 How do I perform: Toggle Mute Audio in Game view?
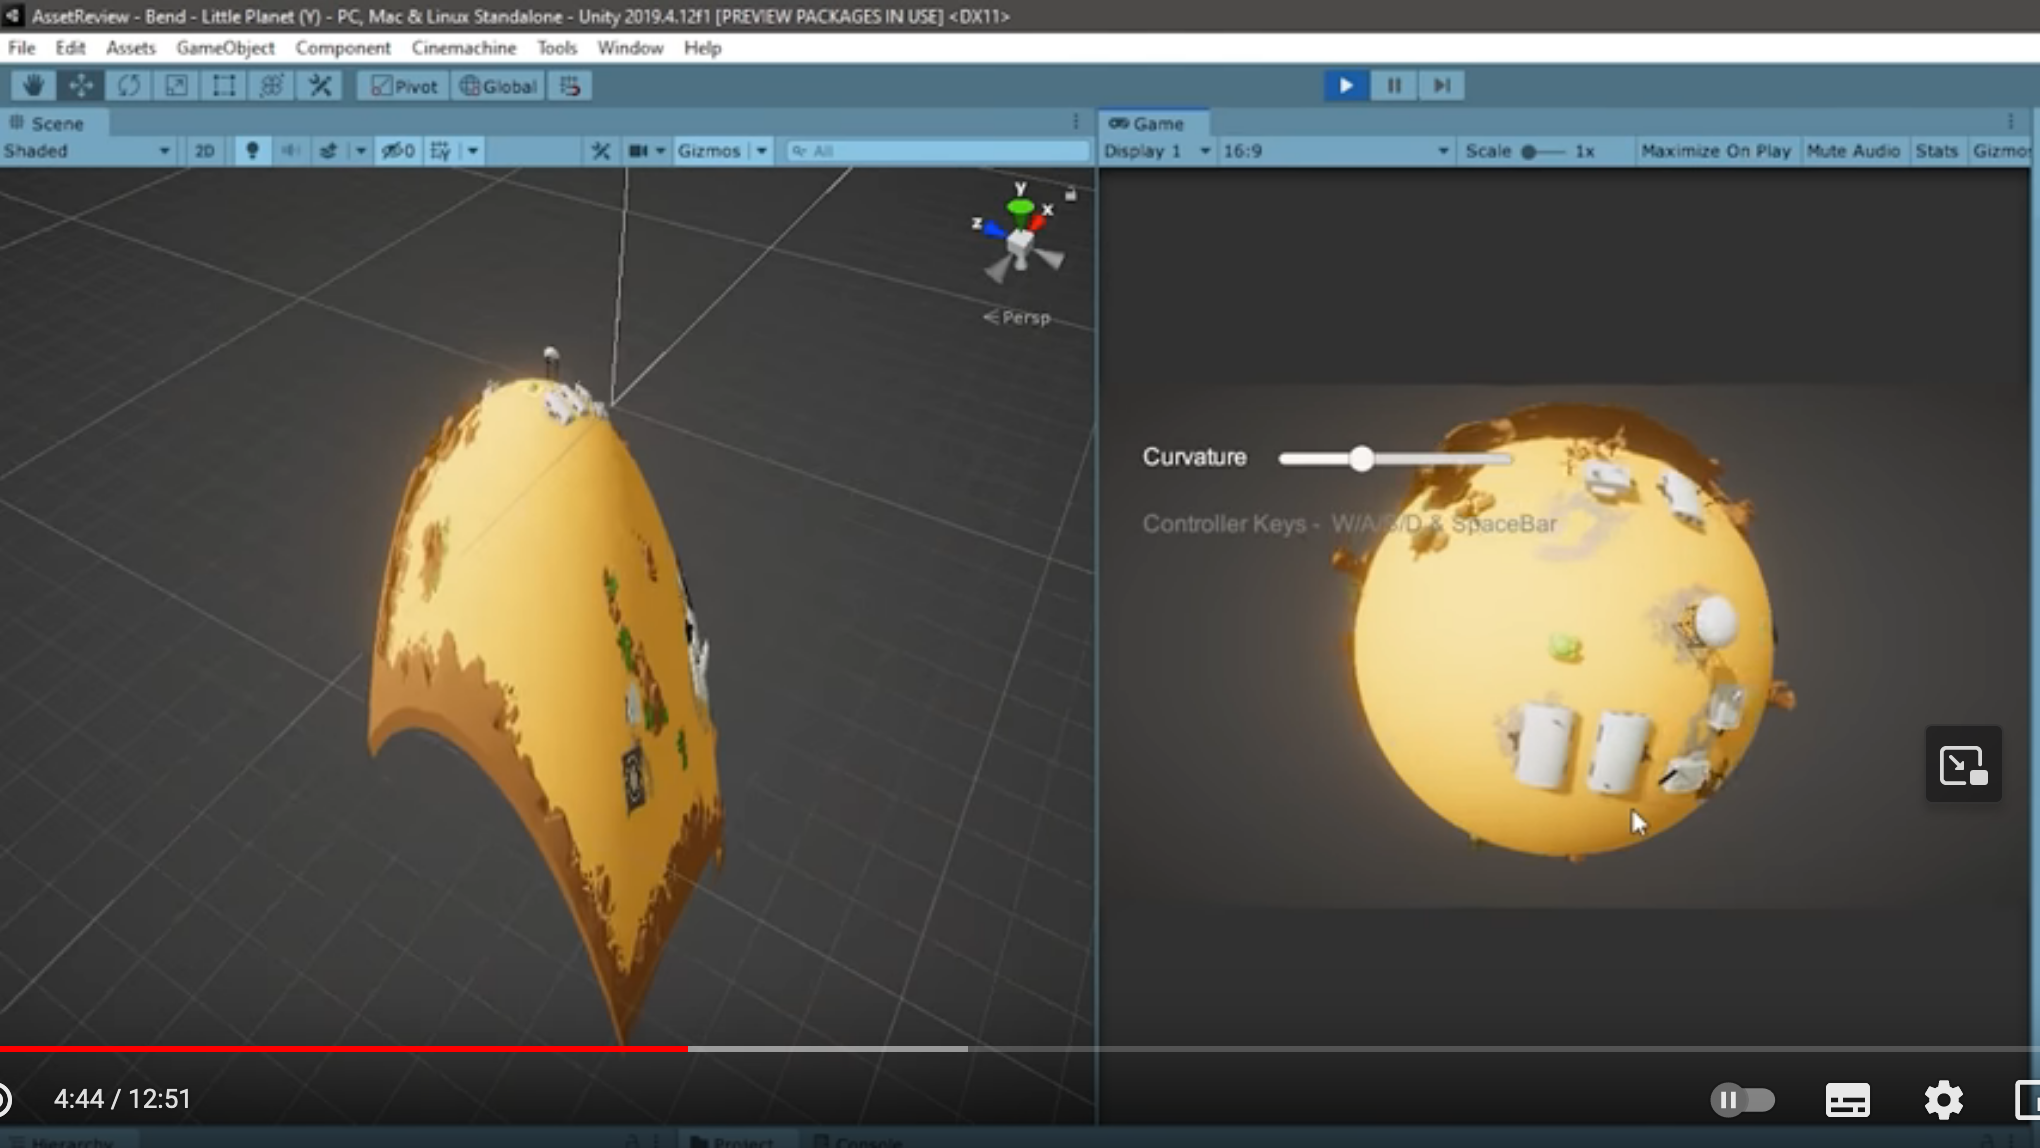(x=1853, y=151)
